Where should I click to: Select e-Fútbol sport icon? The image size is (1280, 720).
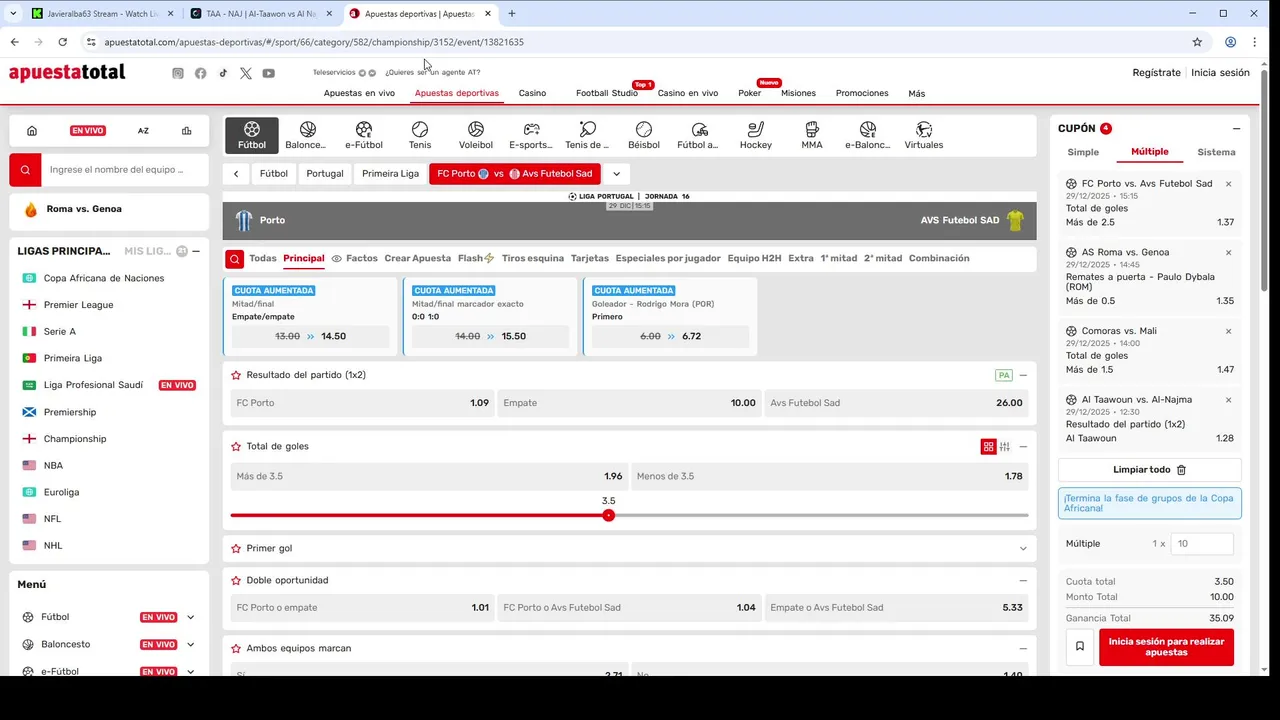tap(364, 136)
